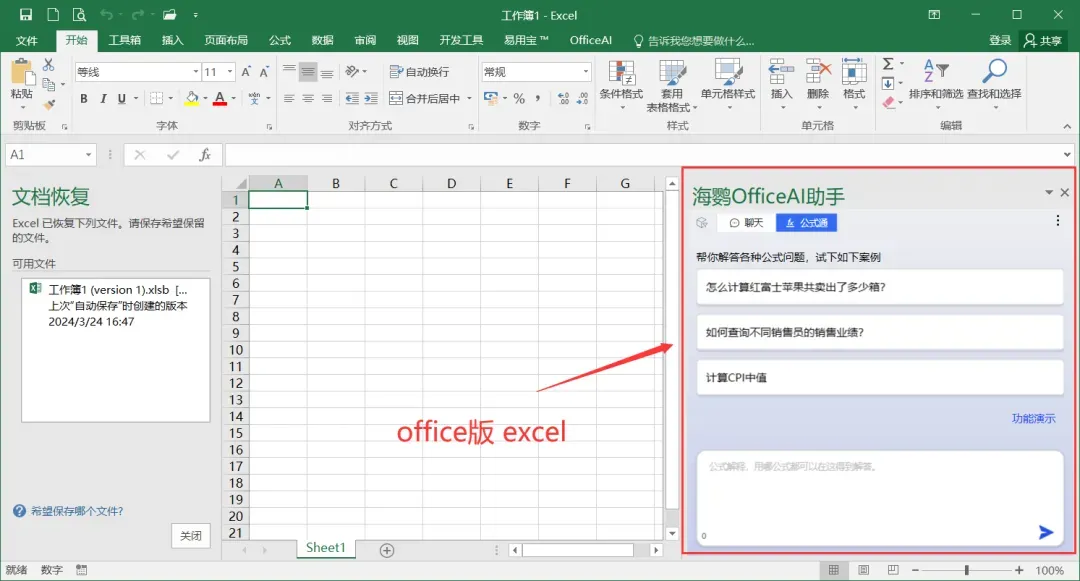Click the 关闭 button in document recovery pane

(x=191, y=536)
